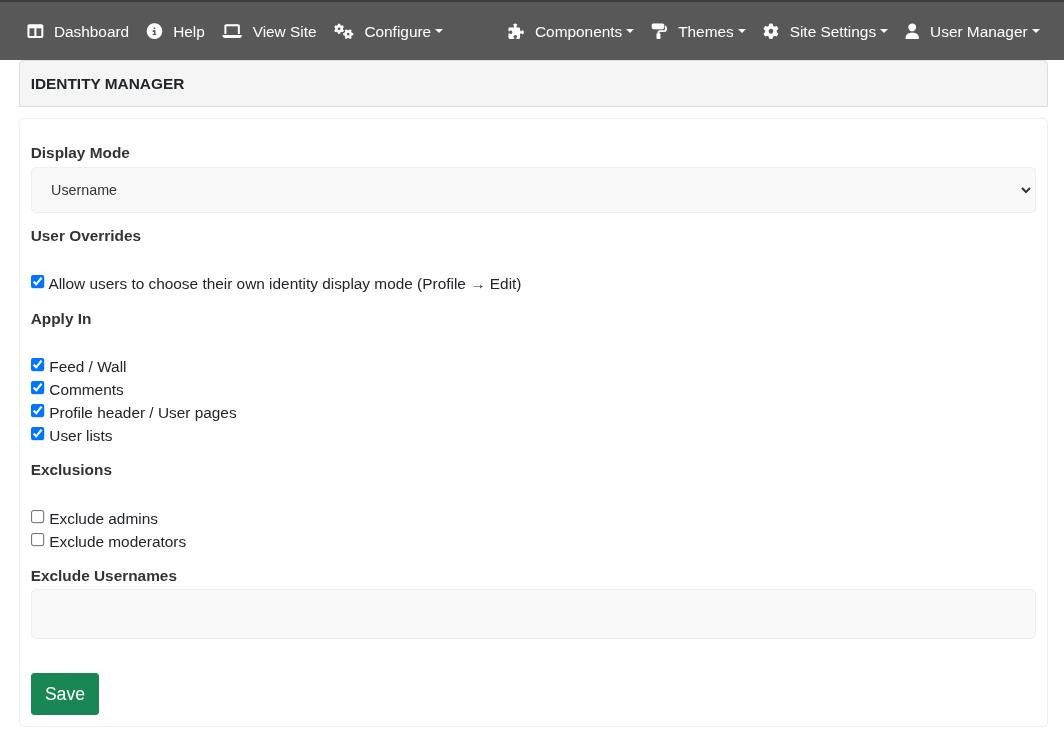This screenshot has width=1064, height=744.
Task: Uncheck the Comments checkbox under Apply In
Action: pos(37,387)
